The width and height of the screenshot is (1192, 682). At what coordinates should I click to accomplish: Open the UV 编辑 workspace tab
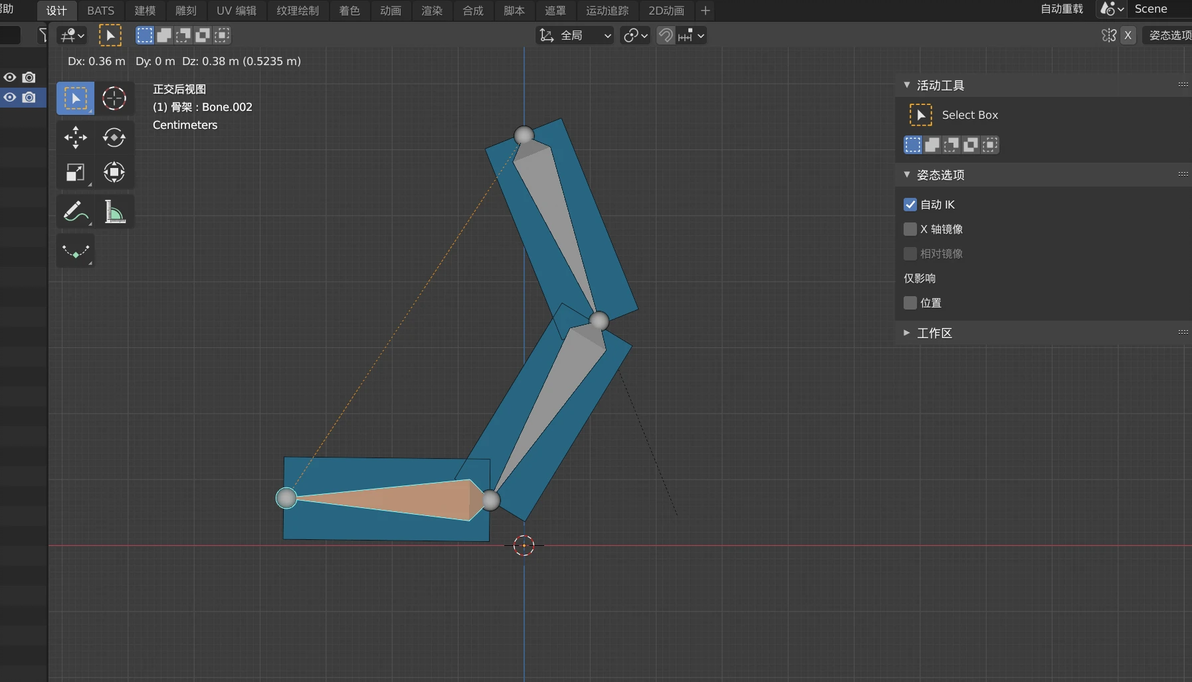236,10
